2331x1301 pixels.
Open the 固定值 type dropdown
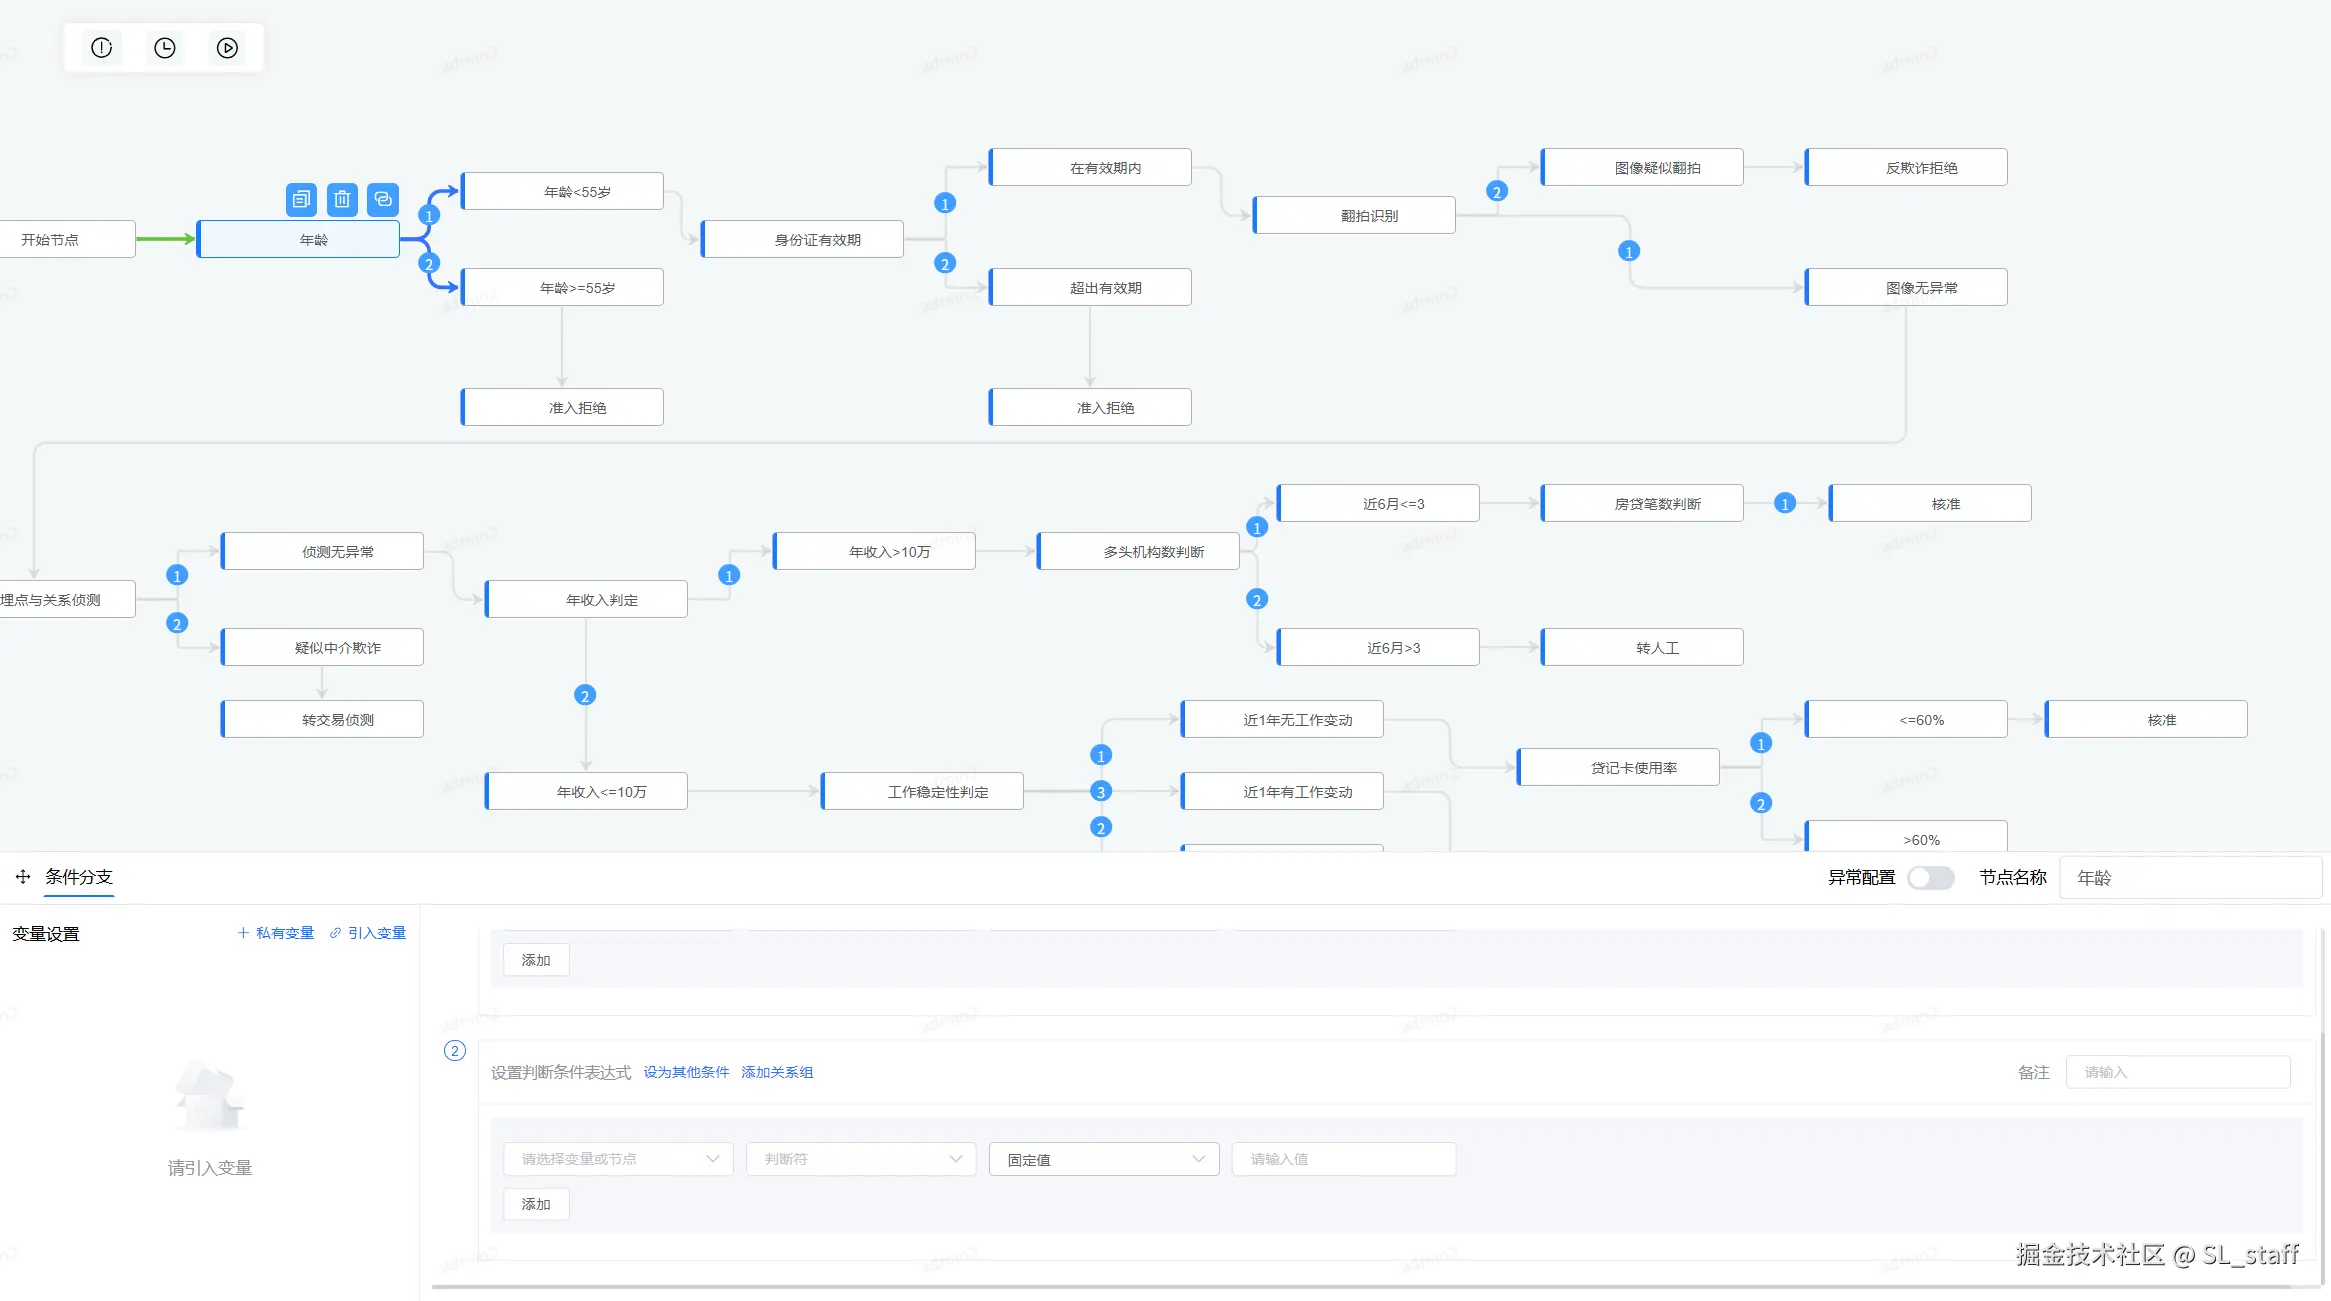click(1104, 1159)
